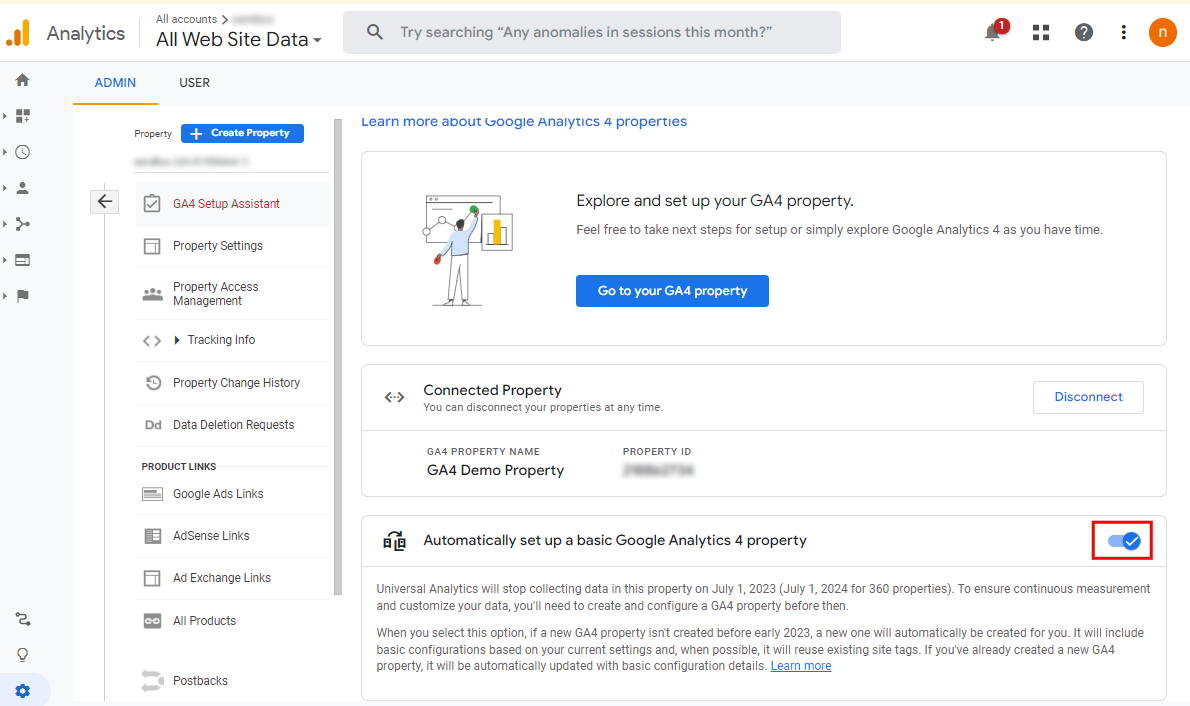This screenshot has width=1190, height=706.
Task: Switch to the USER tab
Action: tap(194, 83)
